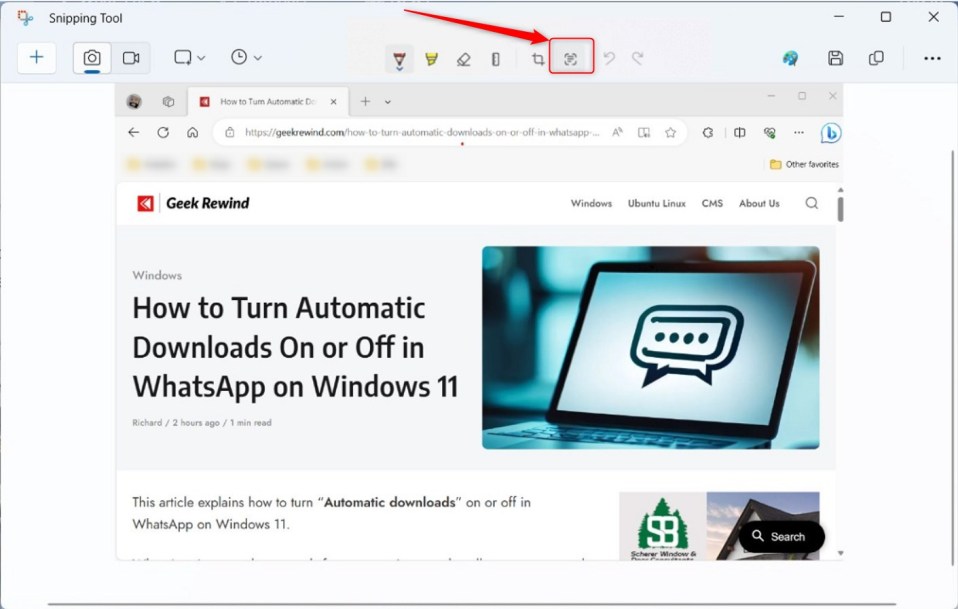The image size is (958, 609).
Task: Select the Image crop tool
Action: pyautogui.click(x=538, y=59)
